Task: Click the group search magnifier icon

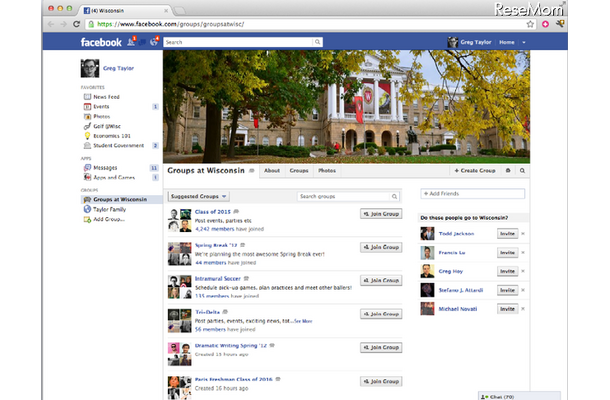Action: [522, 170]
